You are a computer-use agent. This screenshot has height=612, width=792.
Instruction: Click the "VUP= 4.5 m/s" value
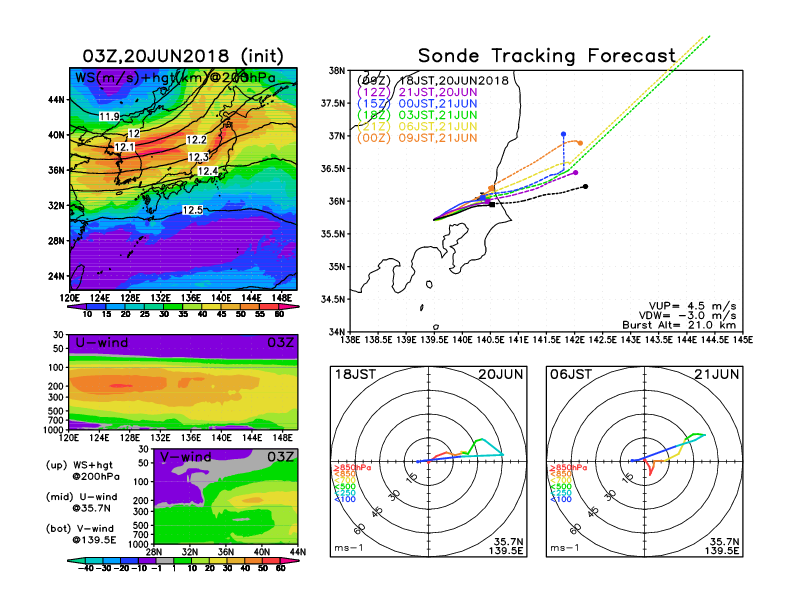pyautogui.click(x=692, y=306)
